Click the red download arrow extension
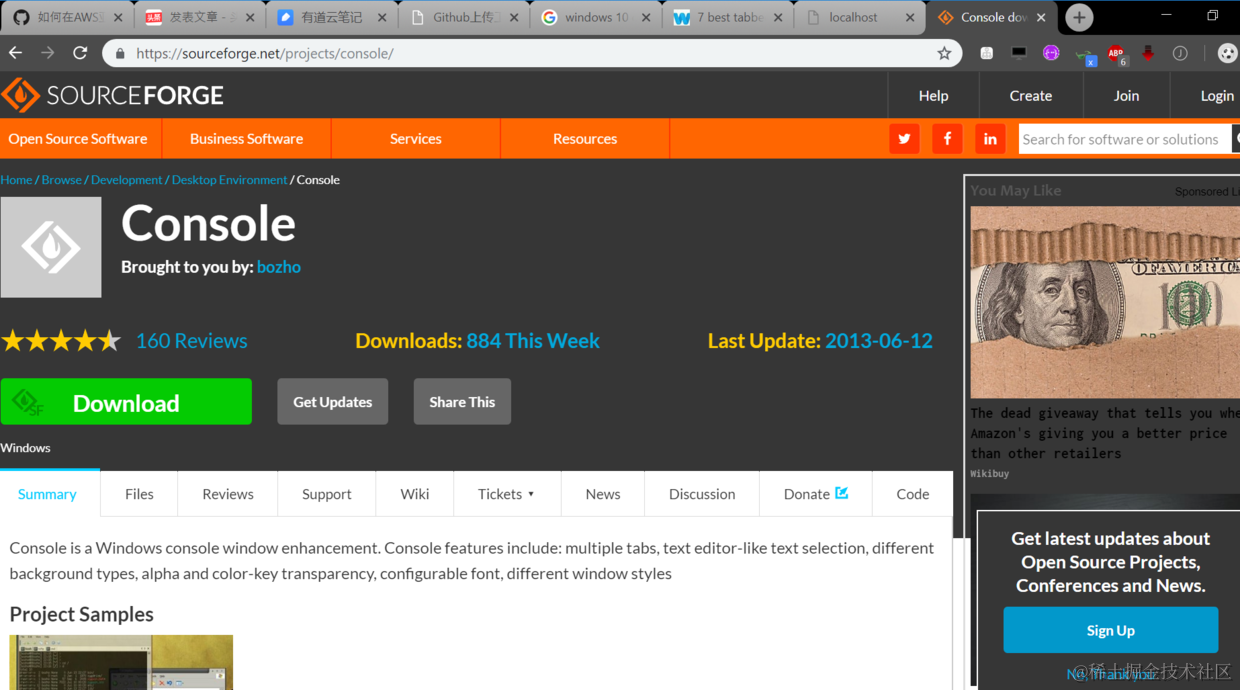This screenshot has height=690, width=1240. (1148, 53)
